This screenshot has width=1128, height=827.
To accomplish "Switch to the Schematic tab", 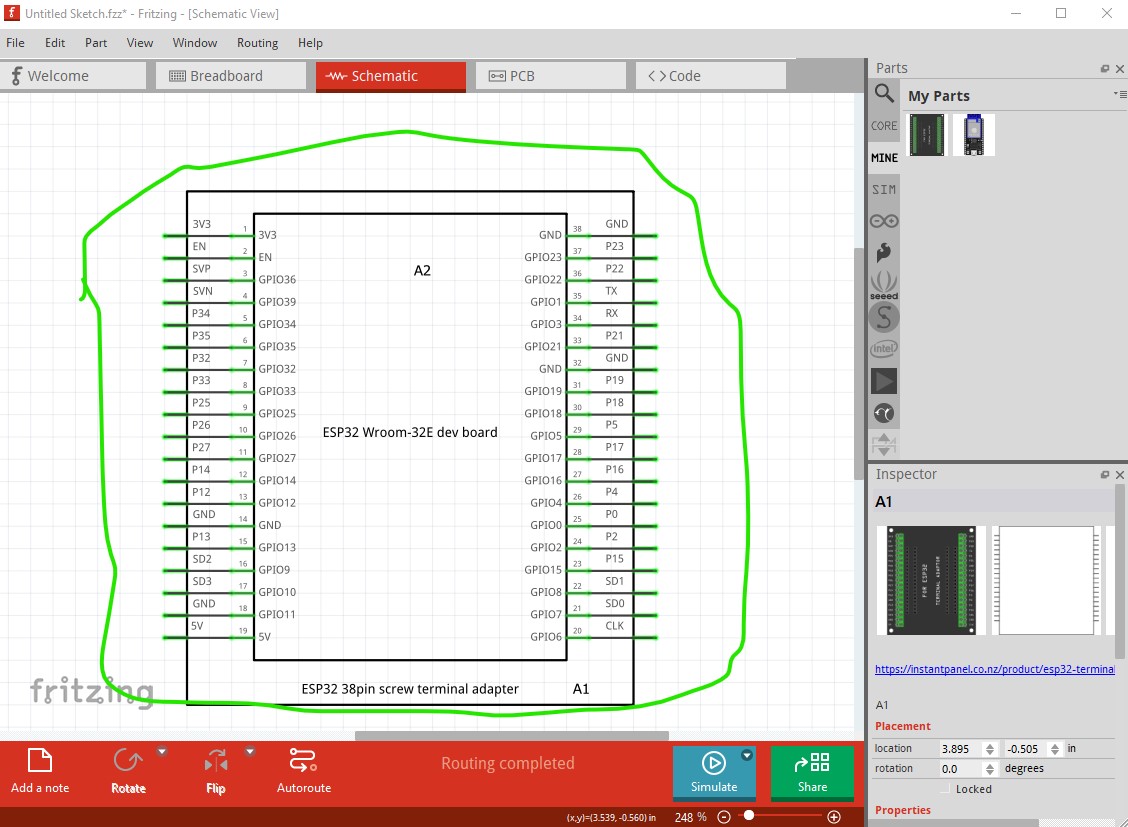I will [391, 76].
